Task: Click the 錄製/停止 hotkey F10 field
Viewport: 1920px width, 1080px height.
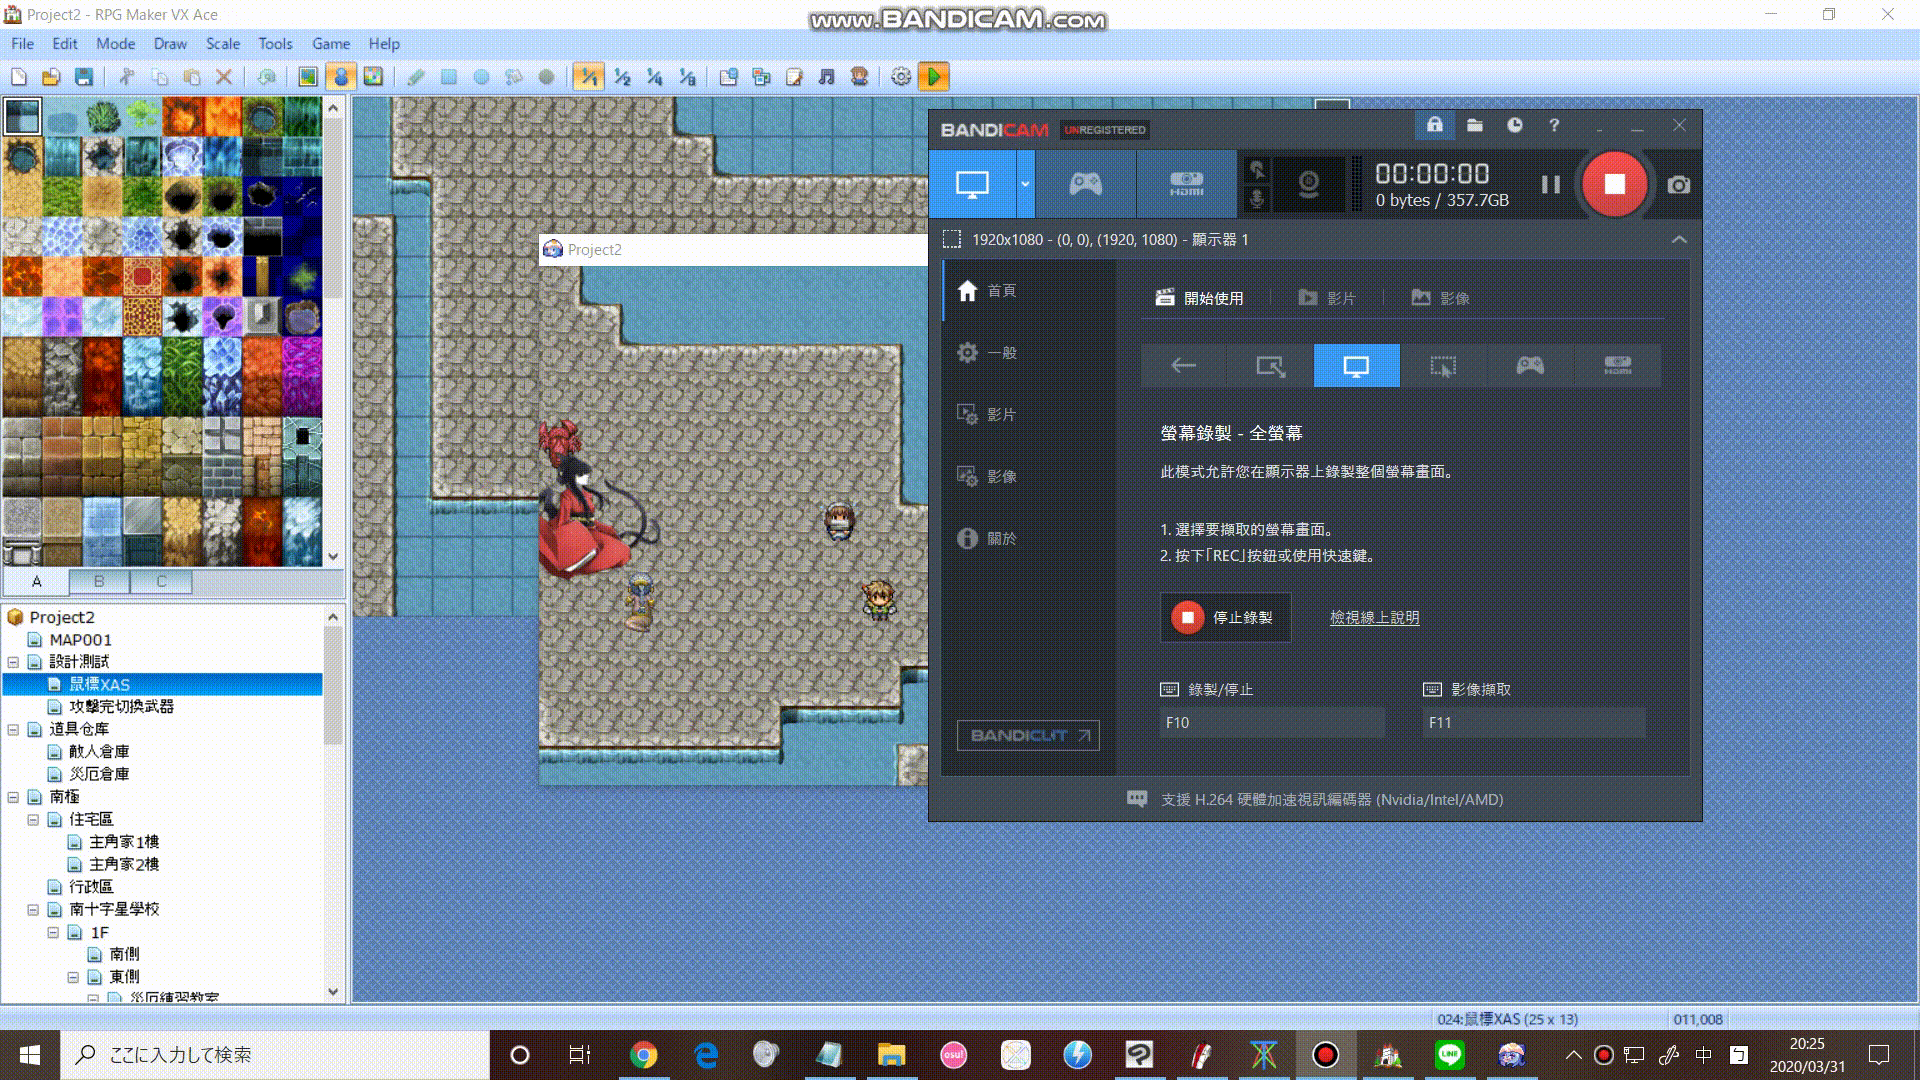Action: 1273,722
